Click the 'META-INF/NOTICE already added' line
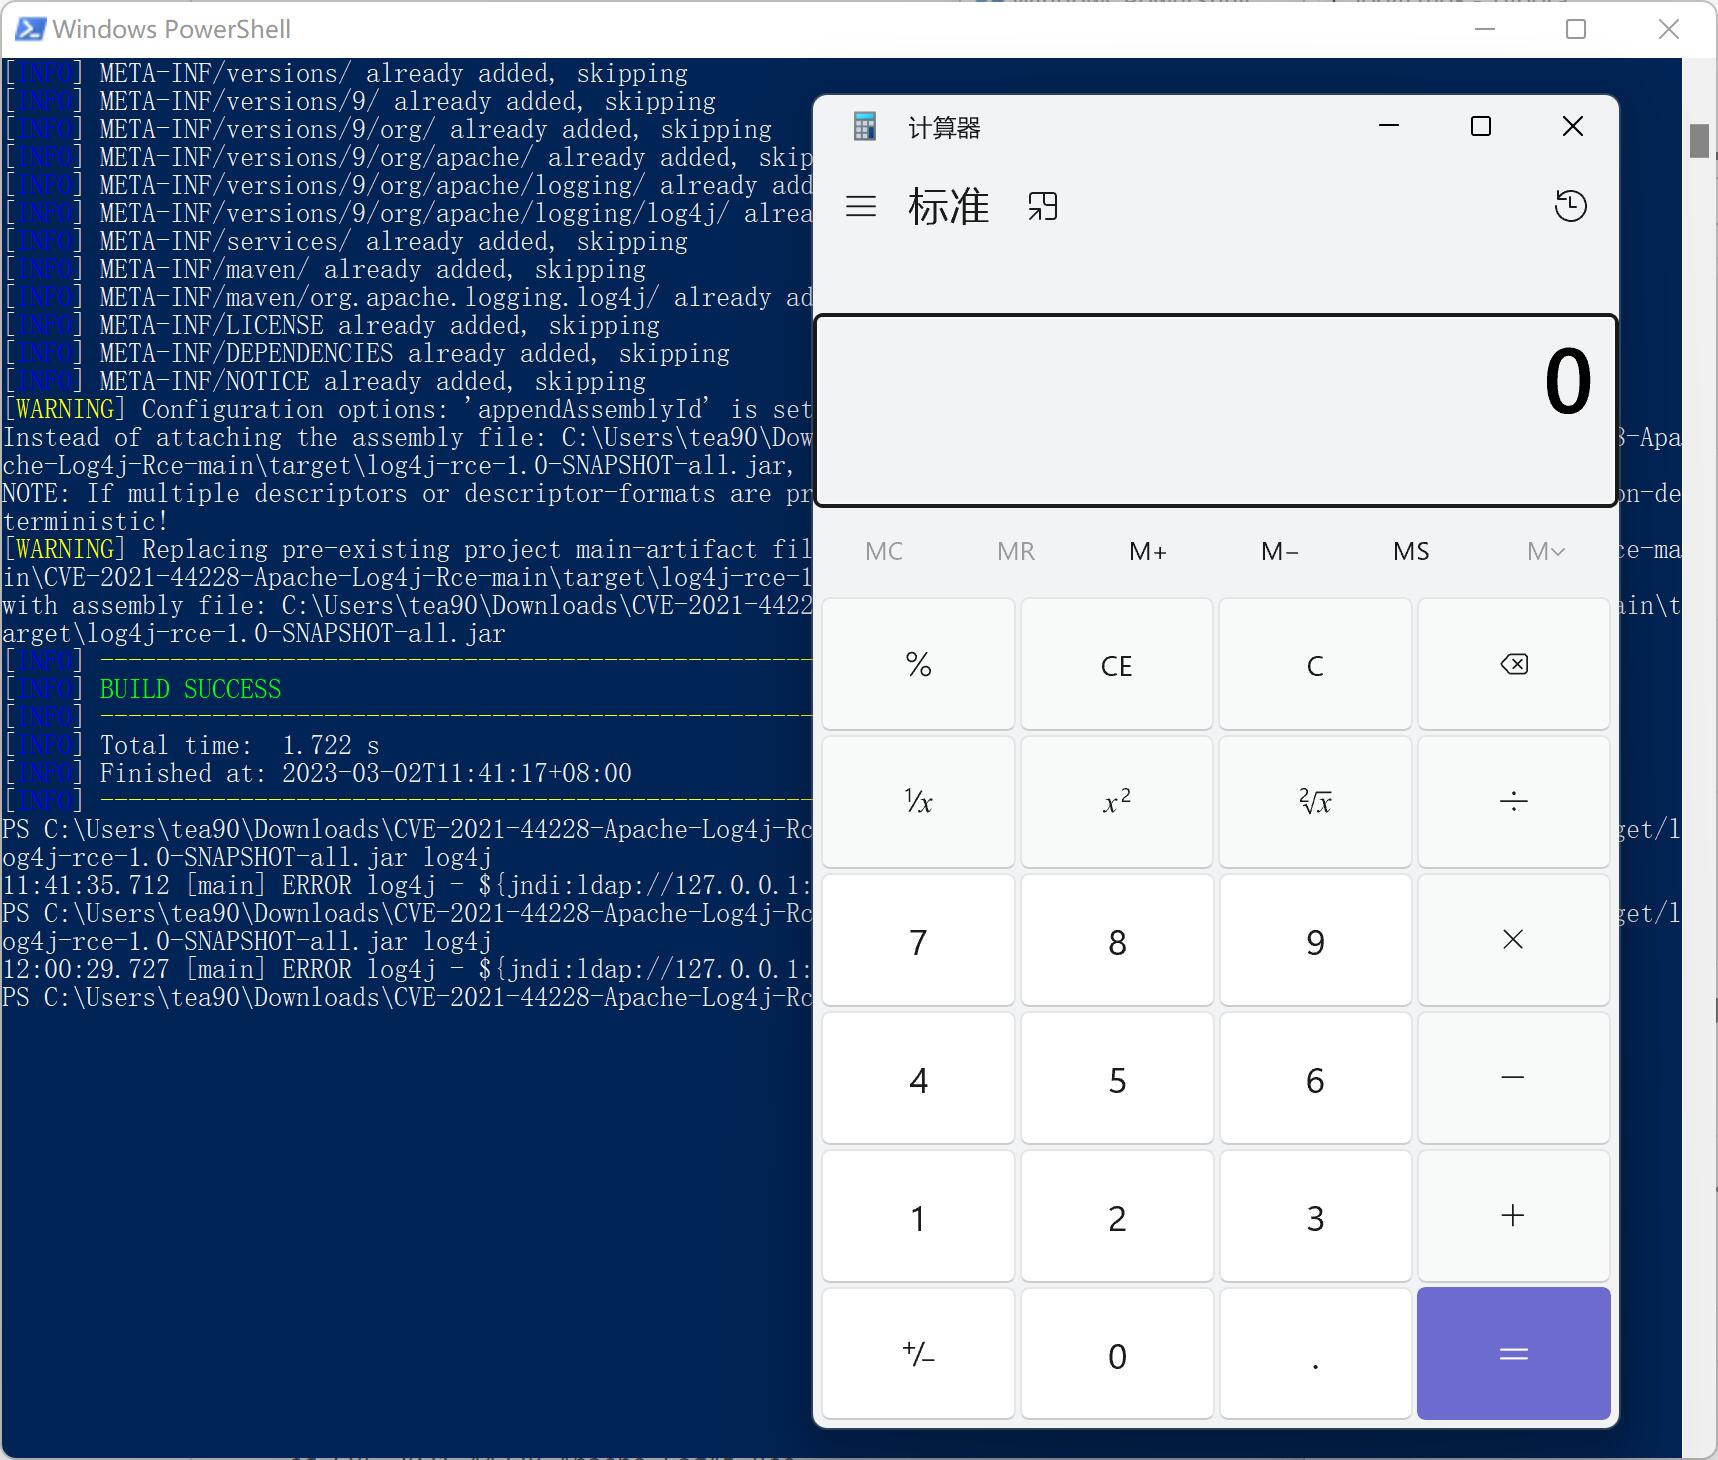The height and width of the screenshot is (1460, 1718). pyautogui.click(x=324, y=381)
